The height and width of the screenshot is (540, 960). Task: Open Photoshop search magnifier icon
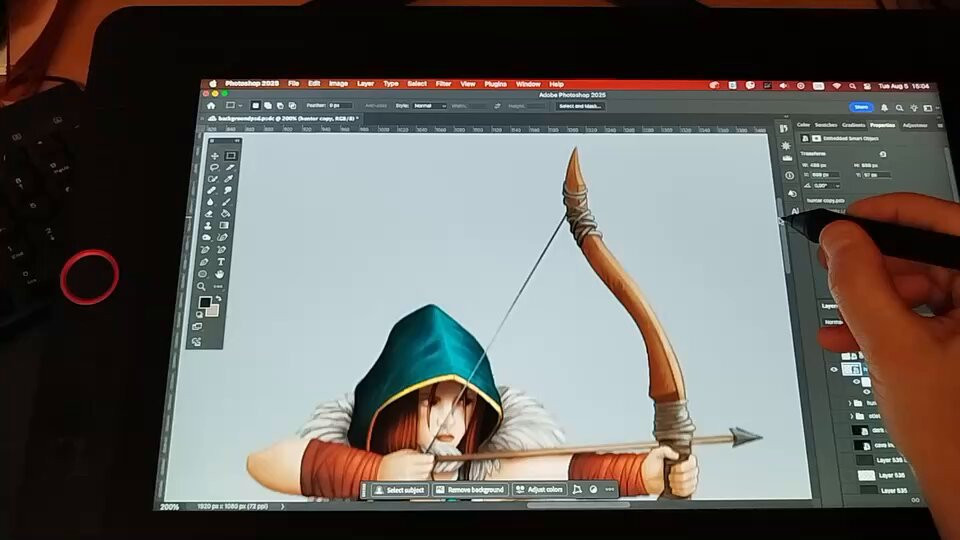pos(899,108)
